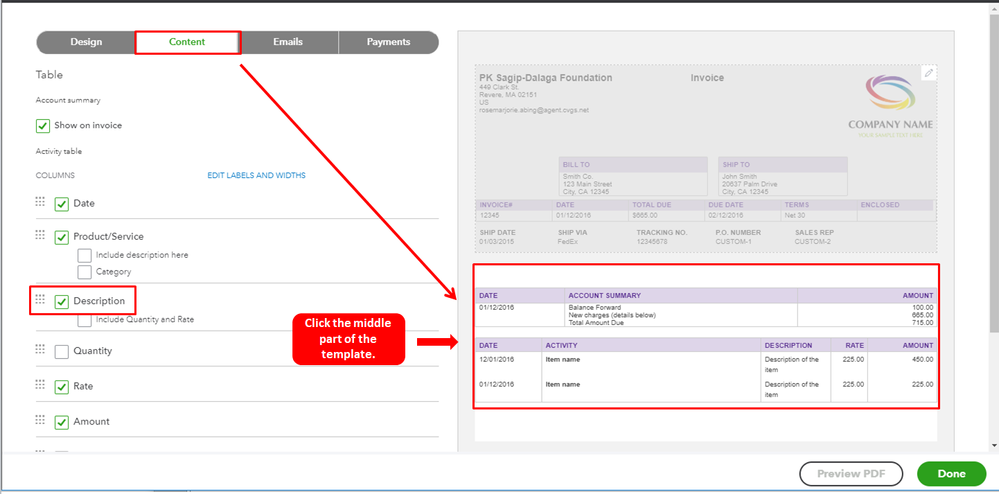The height and width of the screenshot is (494, 999).
Task: Toggle the Product/Service checkbox
Action: 62,237
